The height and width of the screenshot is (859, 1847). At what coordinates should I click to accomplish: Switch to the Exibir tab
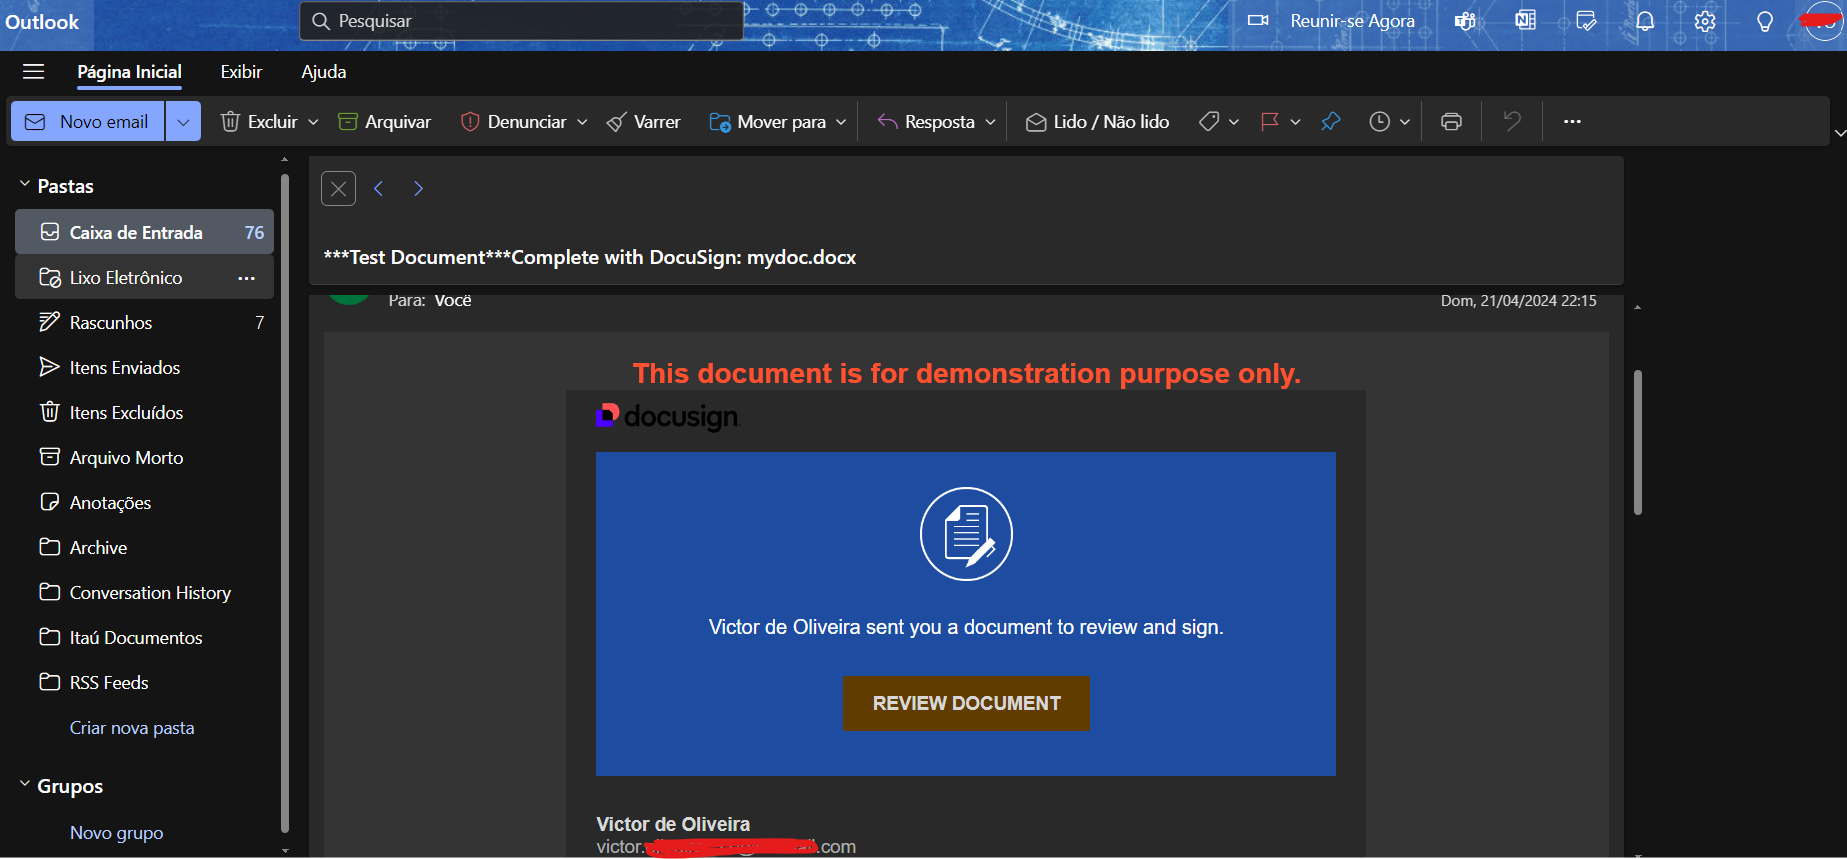(241, 72)
